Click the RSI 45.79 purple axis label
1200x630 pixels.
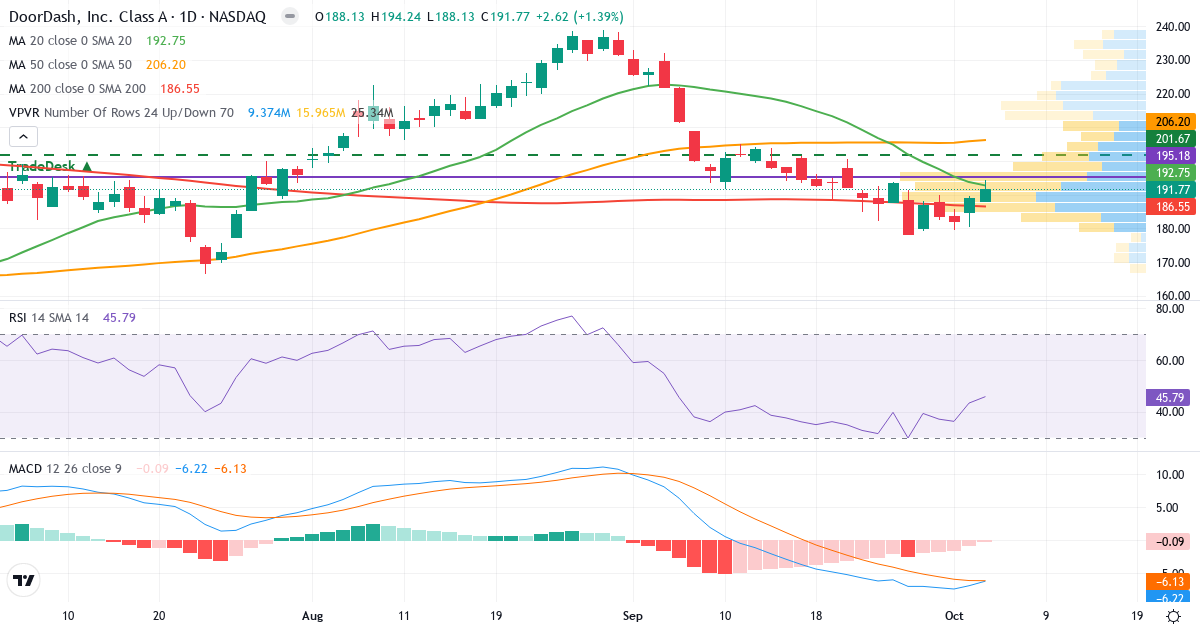(1170, 397)
